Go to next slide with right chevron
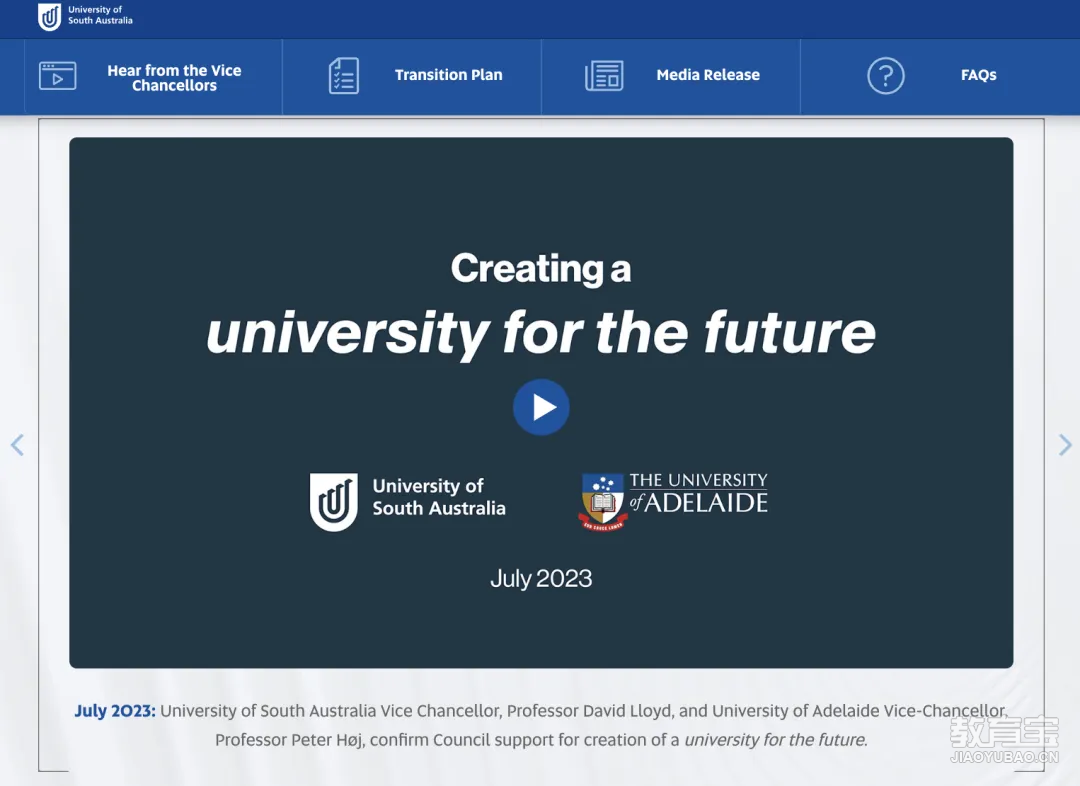Screen dimensions: 1080x786 tap(1065, 445)
